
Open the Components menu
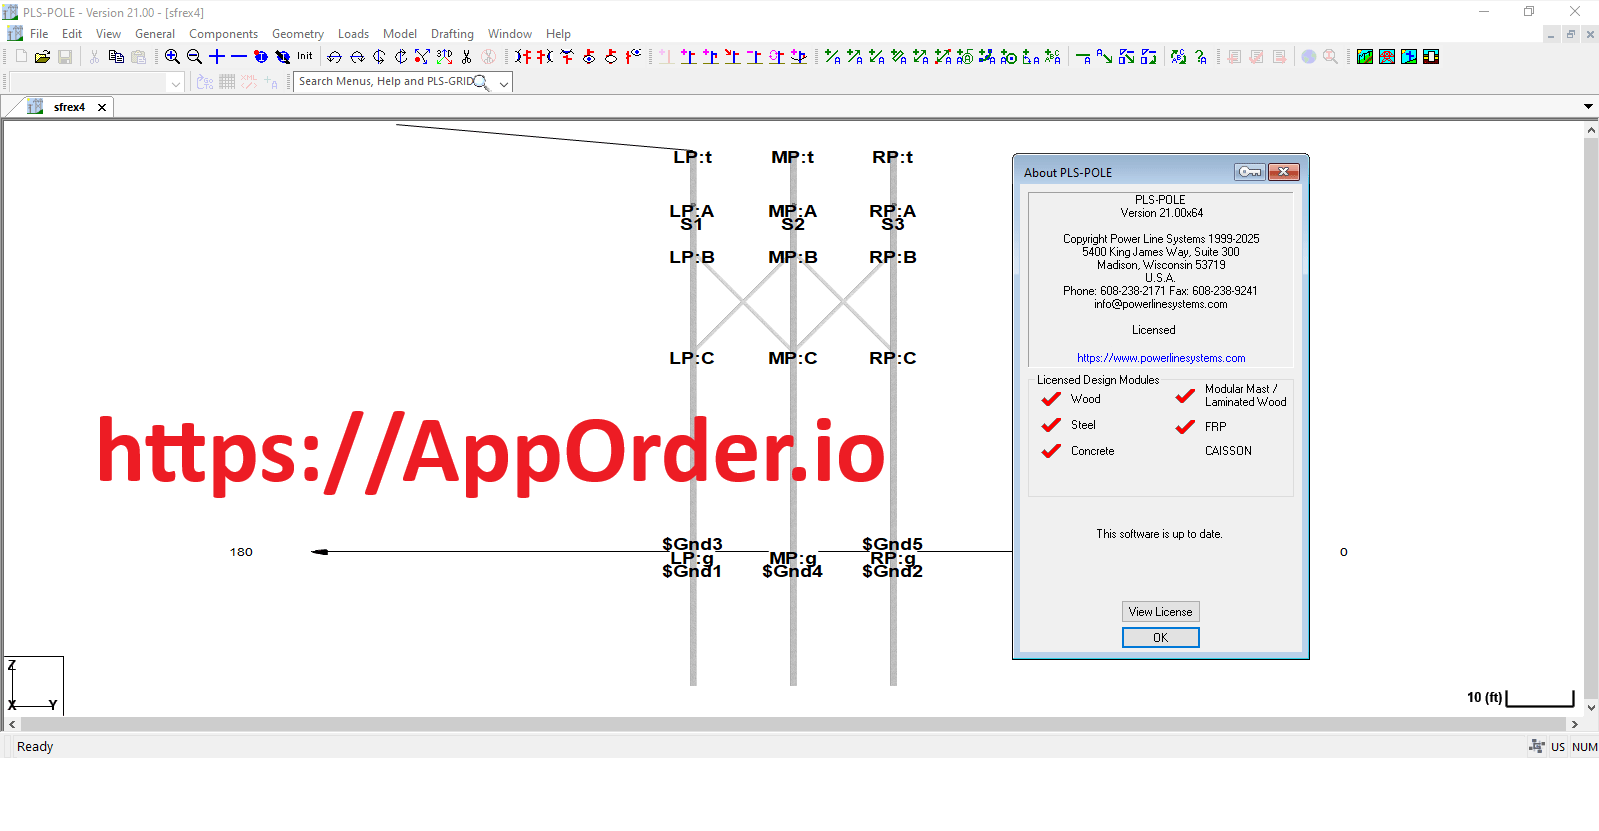point(223,34)
